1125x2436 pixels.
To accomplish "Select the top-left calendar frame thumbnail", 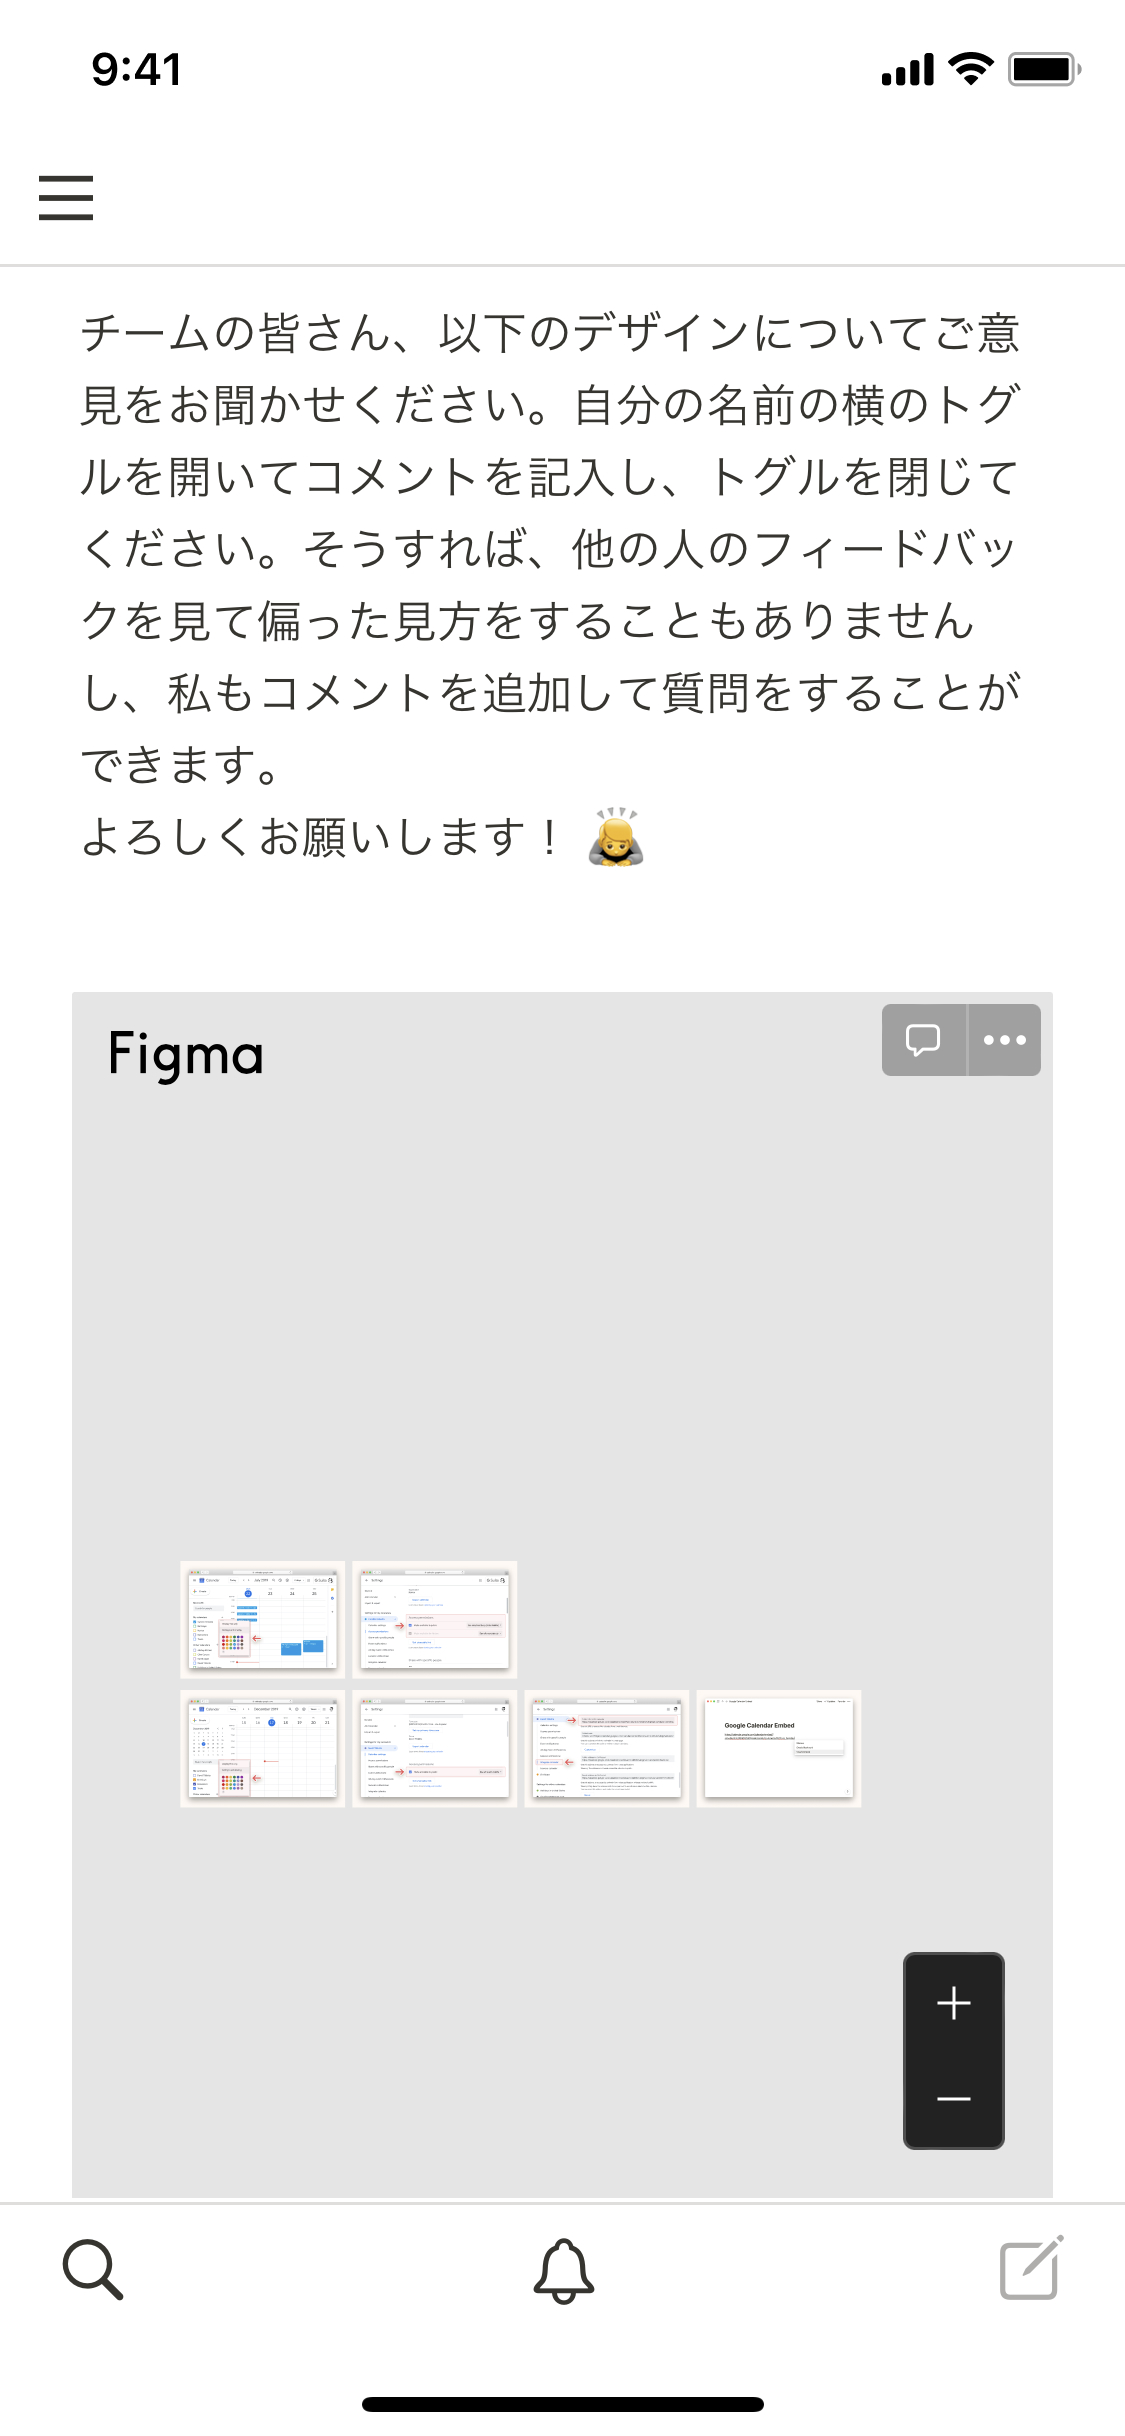I will click(263, 1620).
